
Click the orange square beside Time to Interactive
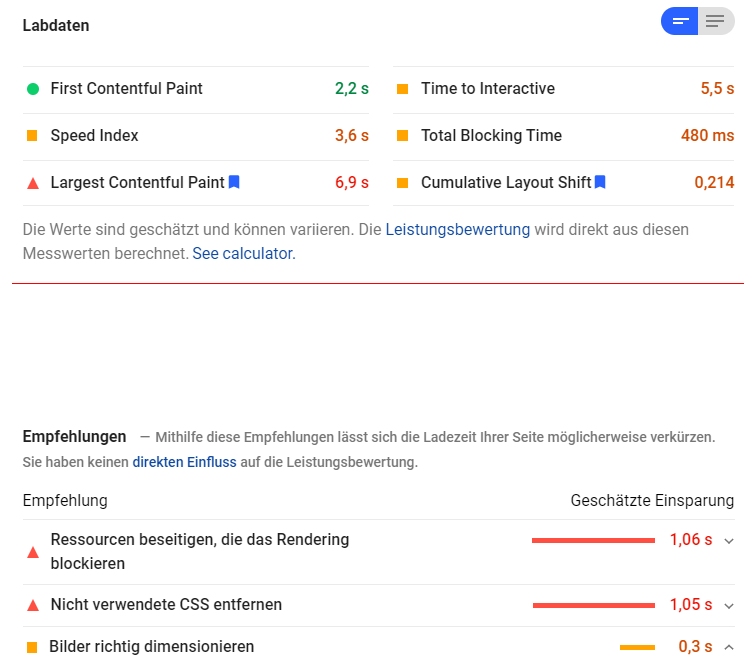click(402, 89)
